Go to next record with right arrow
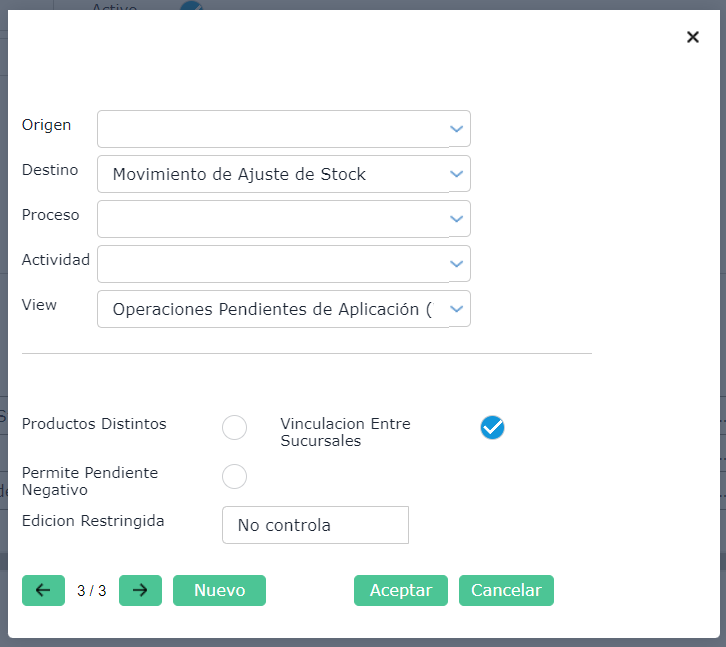This screenshot has height=647, width=726. click(140, 590)
